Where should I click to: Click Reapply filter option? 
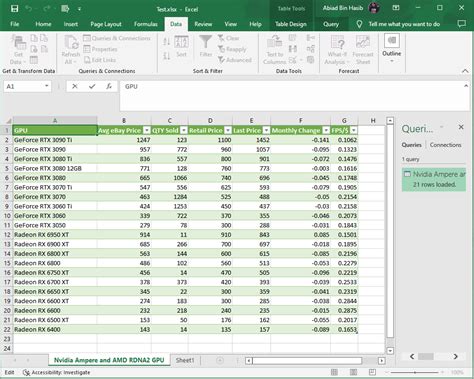pyautogui.click(x=232, y=49)
